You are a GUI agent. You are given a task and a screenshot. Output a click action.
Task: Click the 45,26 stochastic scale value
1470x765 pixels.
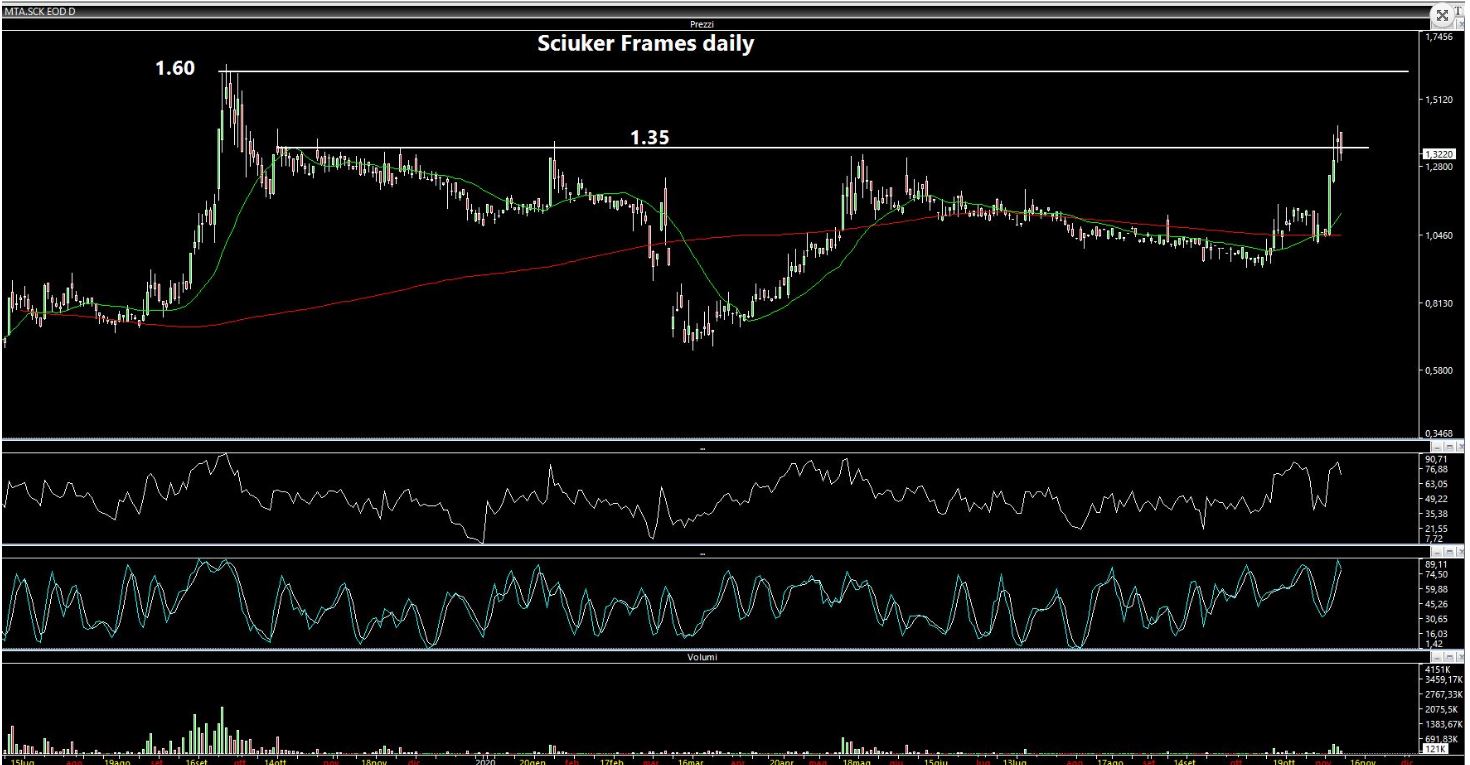pos(1437,604)
